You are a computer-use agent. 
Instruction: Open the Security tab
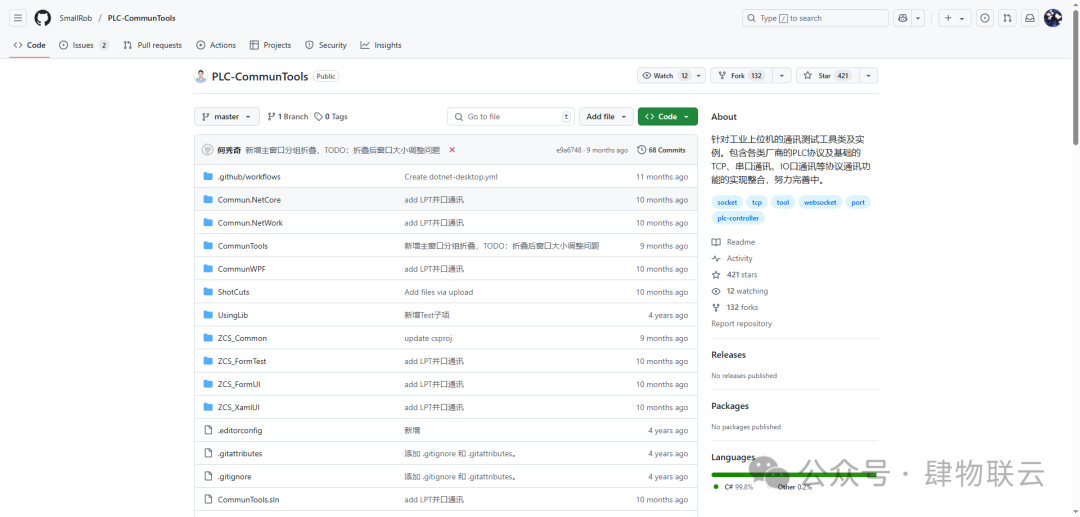click(326, 45)
